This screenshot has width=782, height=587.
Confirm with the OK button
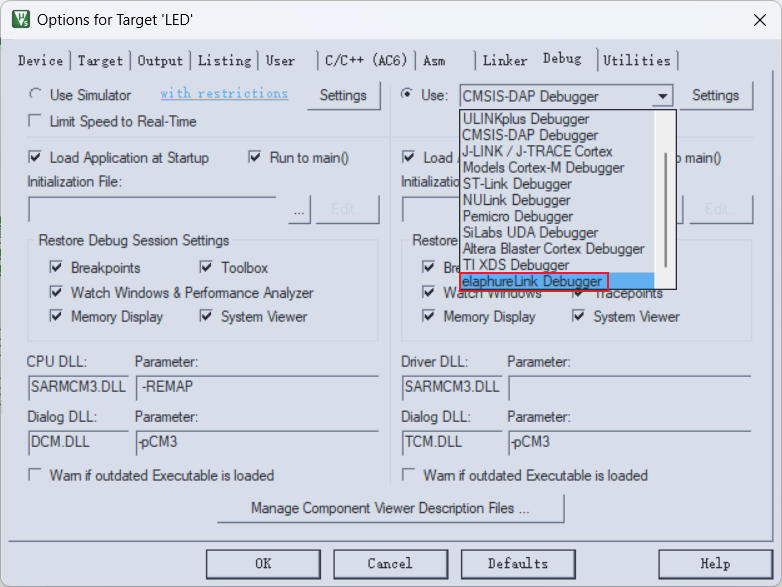coord(263,564)
